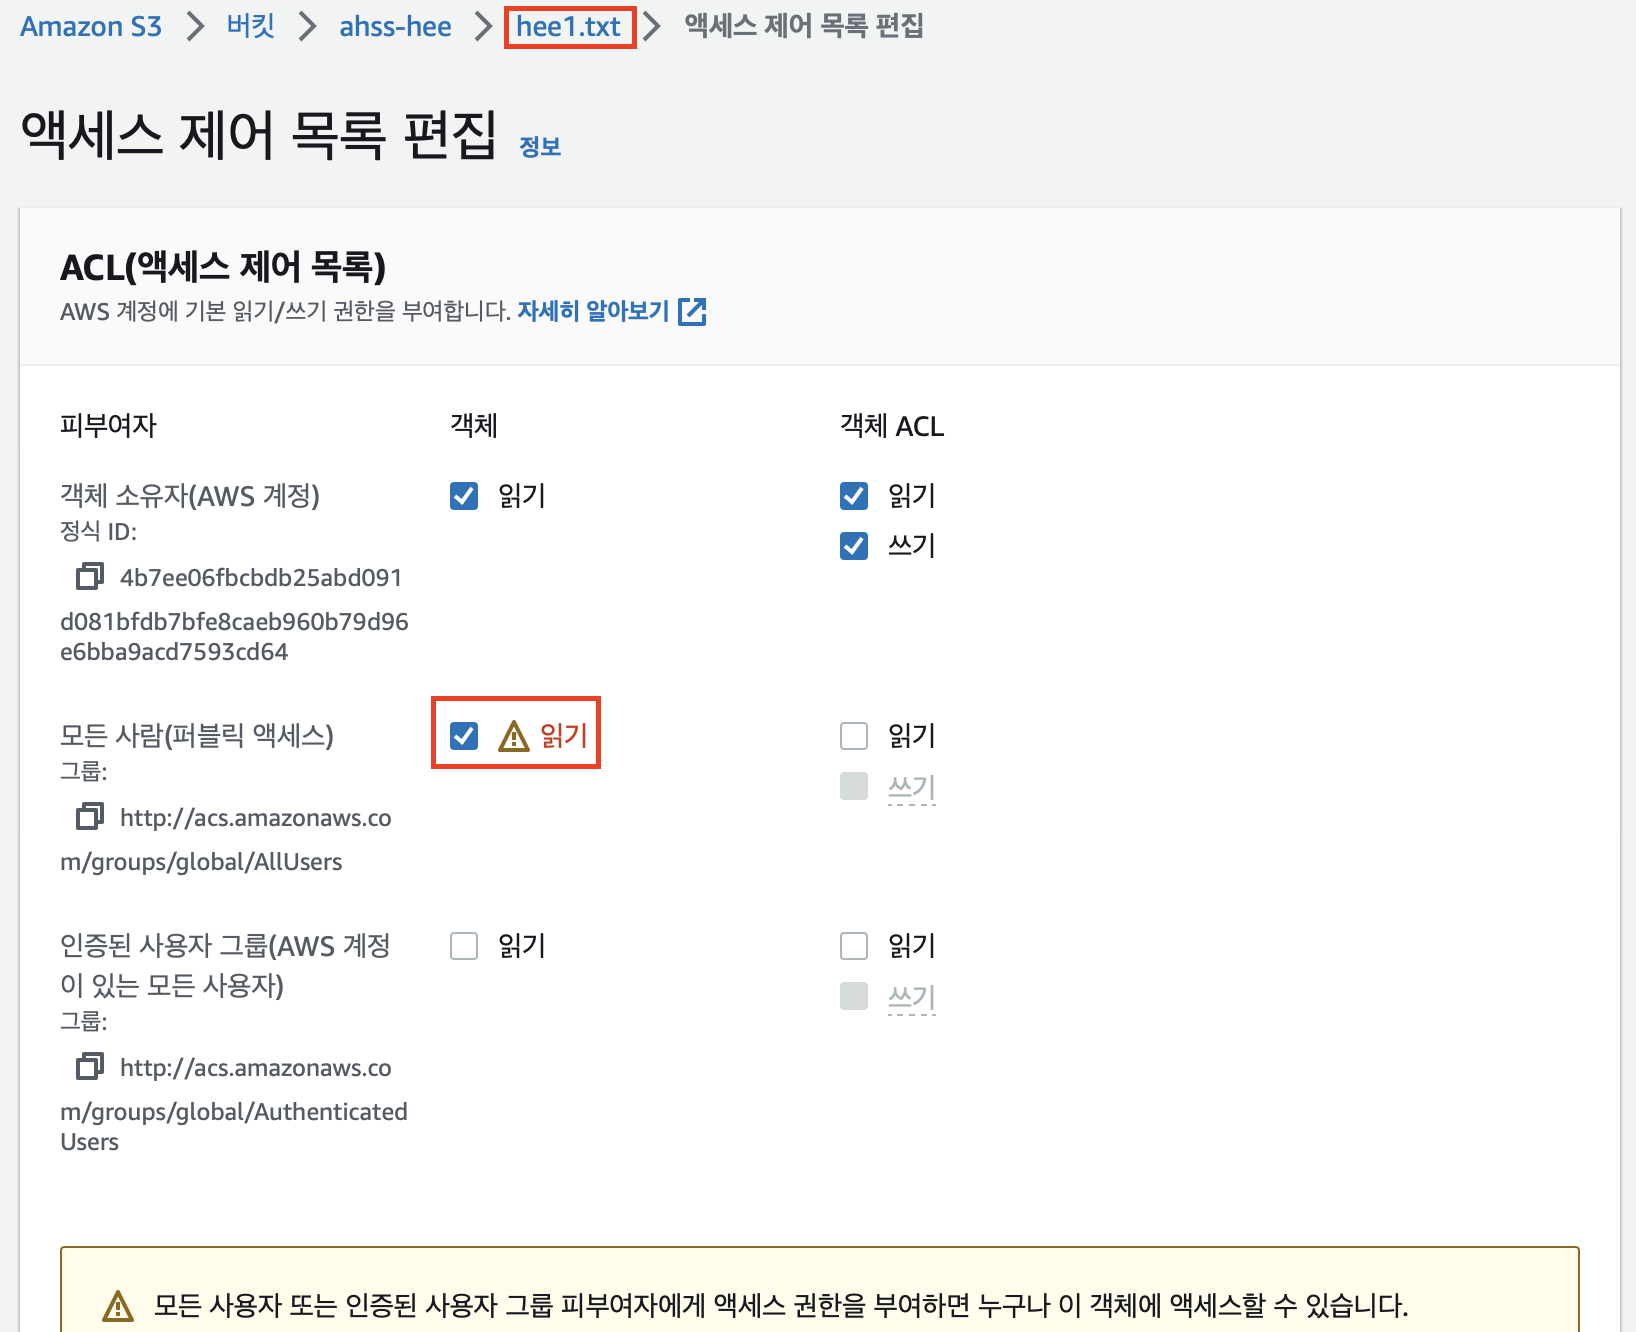Screen dimensions: 1636x1332
Task: Click 쓰기 label under authenticated users ACL
Action: (x=912, y=997)
